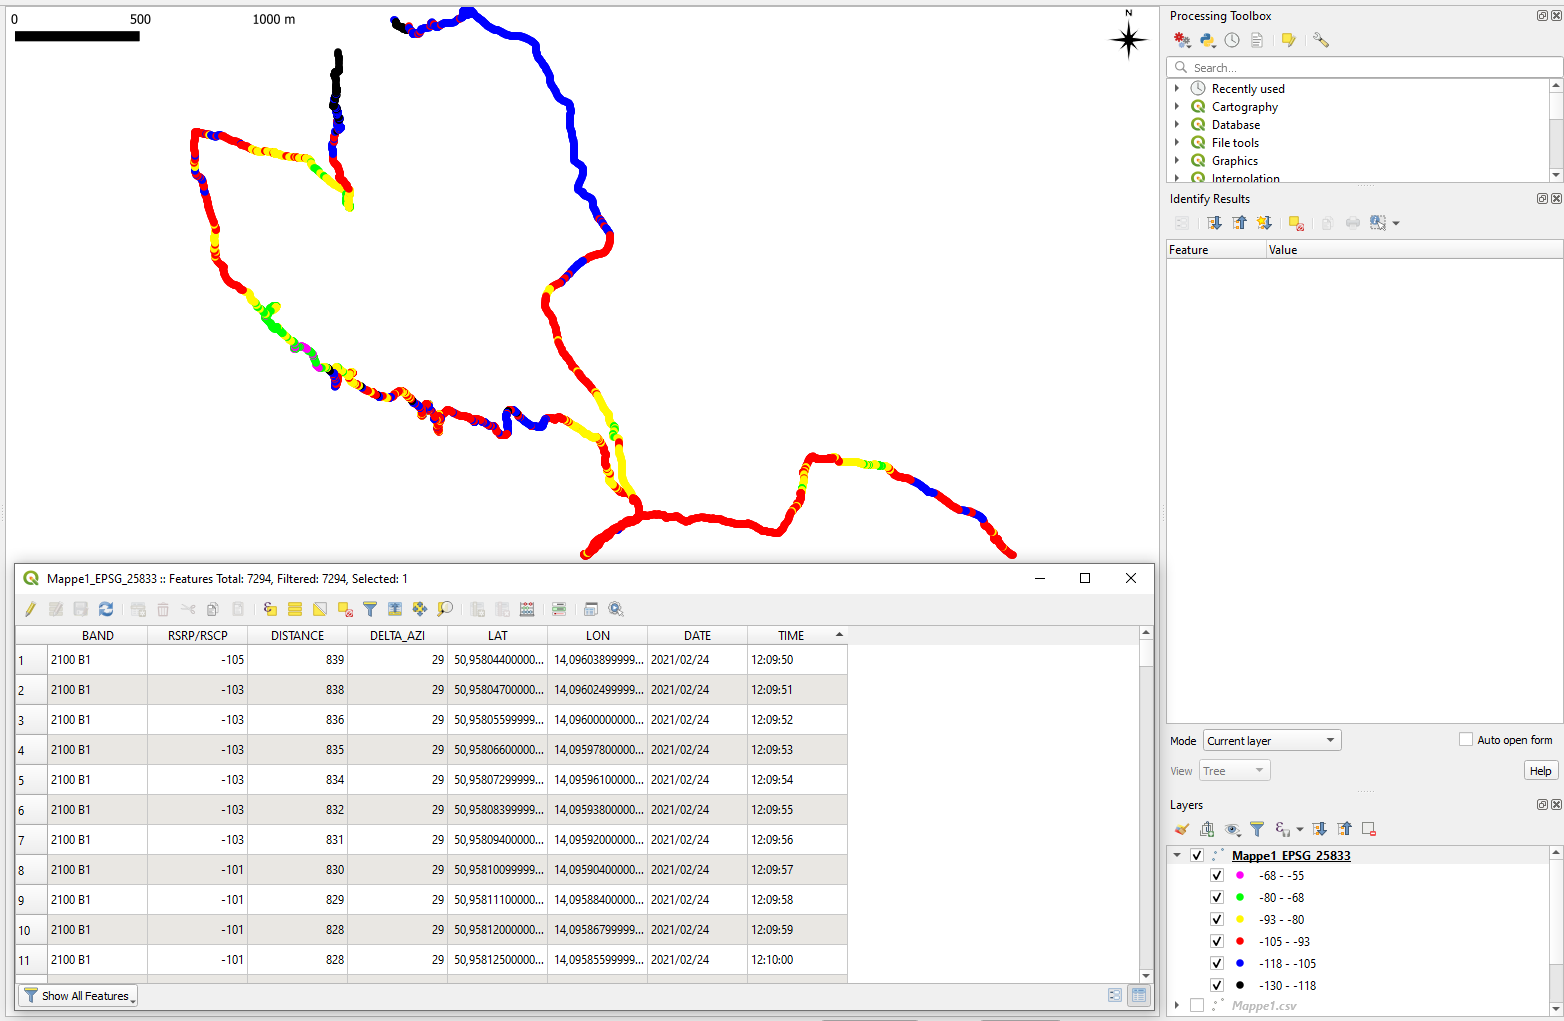The width and height of the screenshot is (1564, 1021).
Task: Clear Identify Results
Action: pyautogui.click(x=1296, y=223)
